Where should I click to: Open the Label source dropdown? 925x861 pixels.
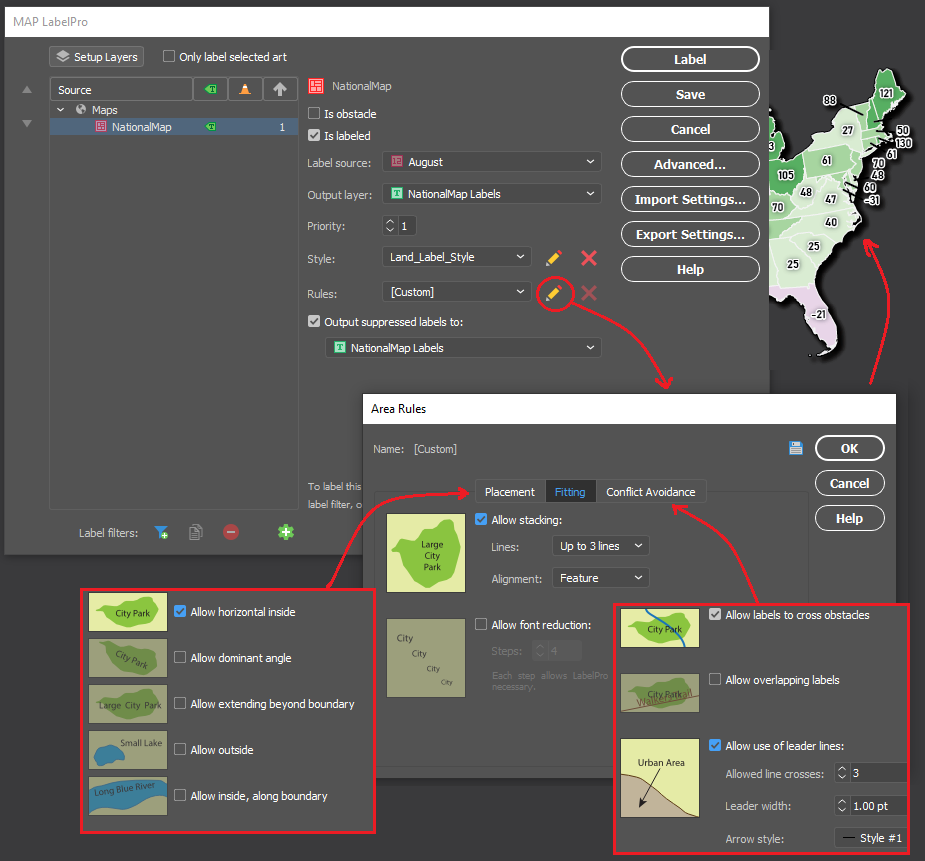pos(492,162)
